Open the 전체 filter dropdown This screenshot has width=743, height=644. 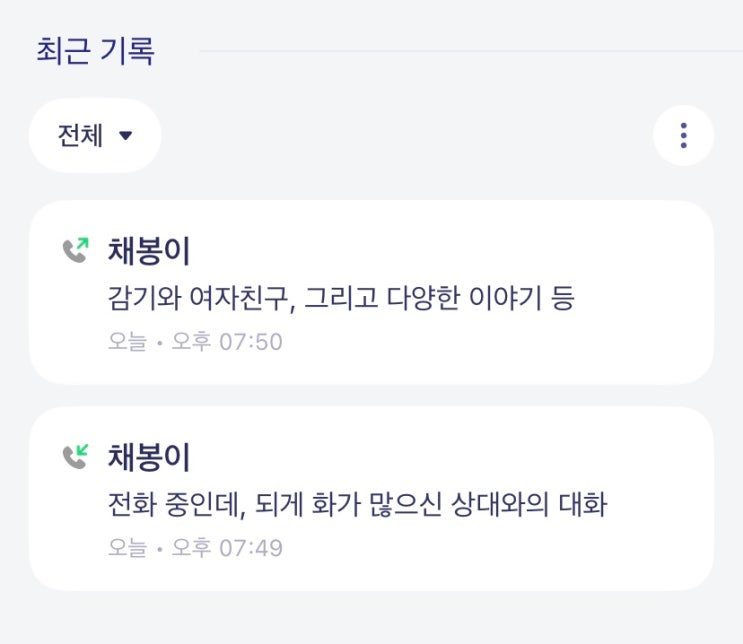95,135
